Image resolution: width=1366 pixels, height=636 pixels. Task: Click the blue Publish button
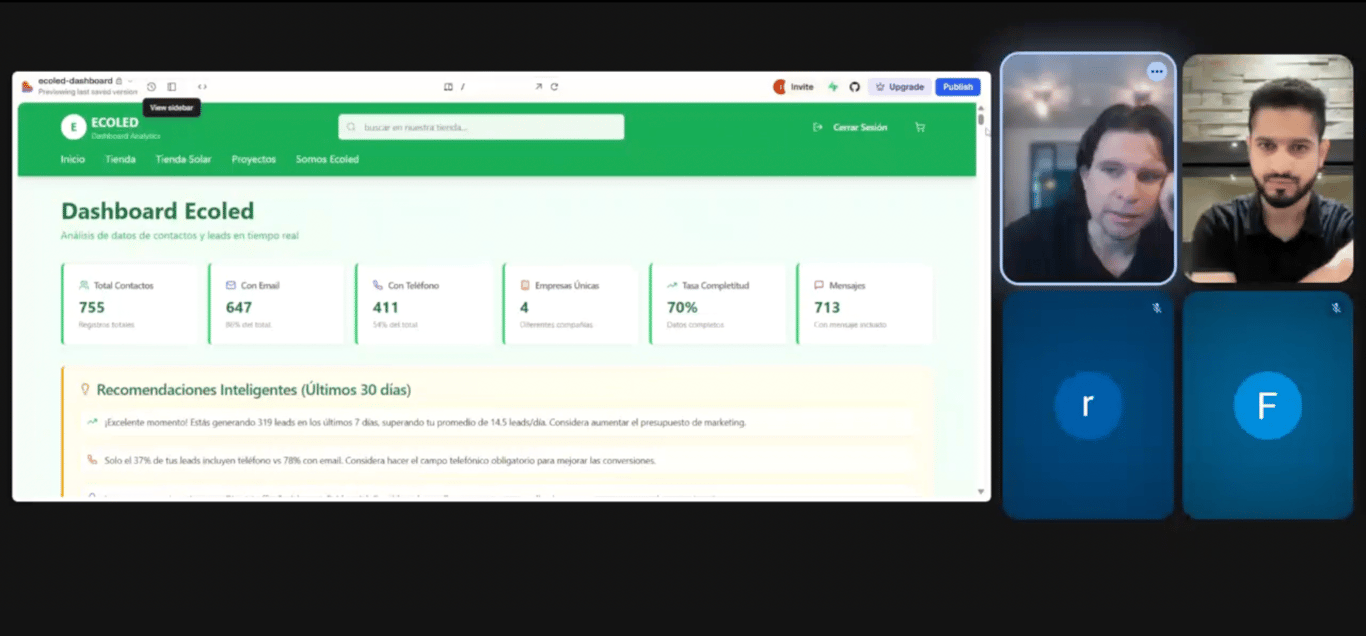click(958, 87)
